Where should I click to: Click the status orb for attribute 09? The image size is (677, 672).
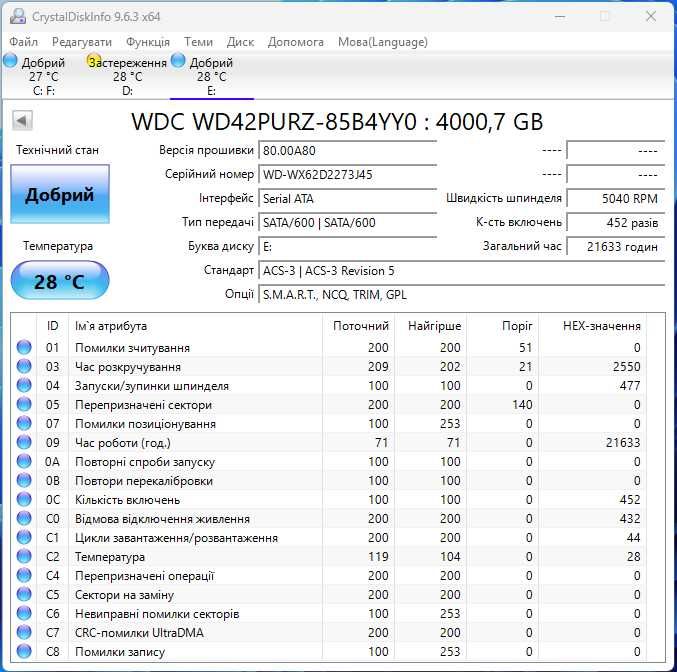click(x=24, y=442)
